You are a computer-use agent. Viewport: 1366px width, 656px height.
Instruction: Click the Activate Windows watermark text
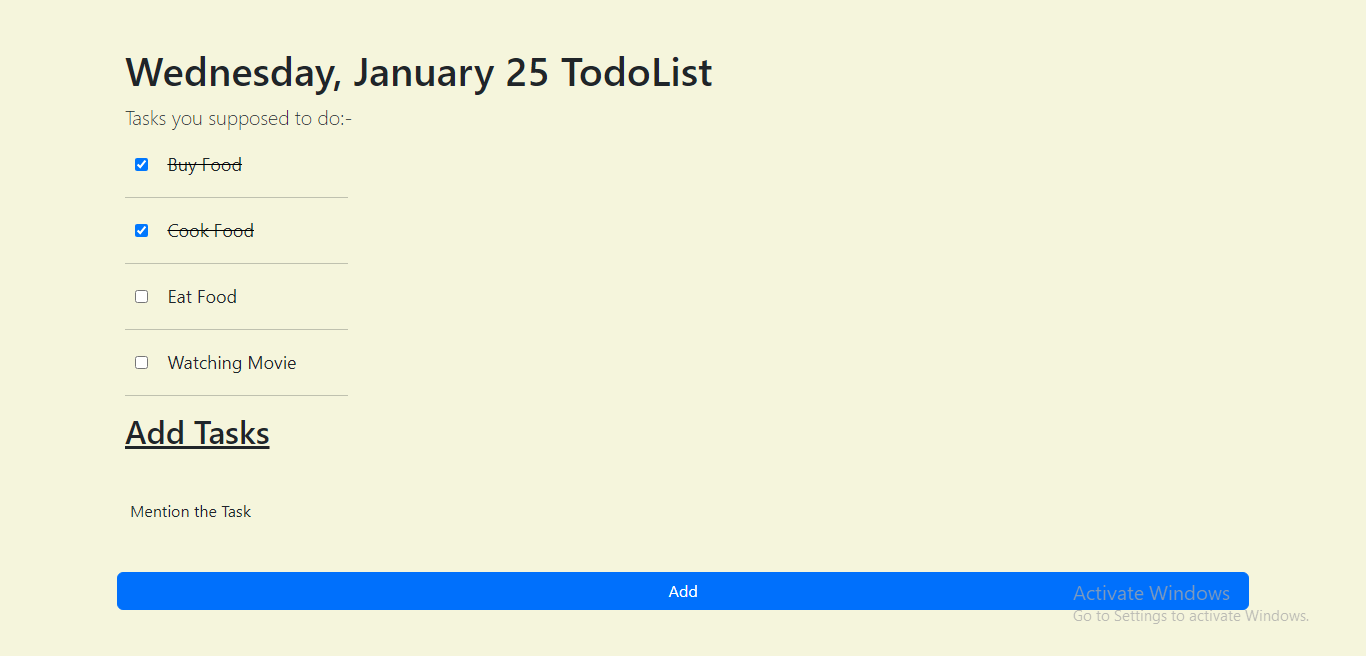[1151, 593]
